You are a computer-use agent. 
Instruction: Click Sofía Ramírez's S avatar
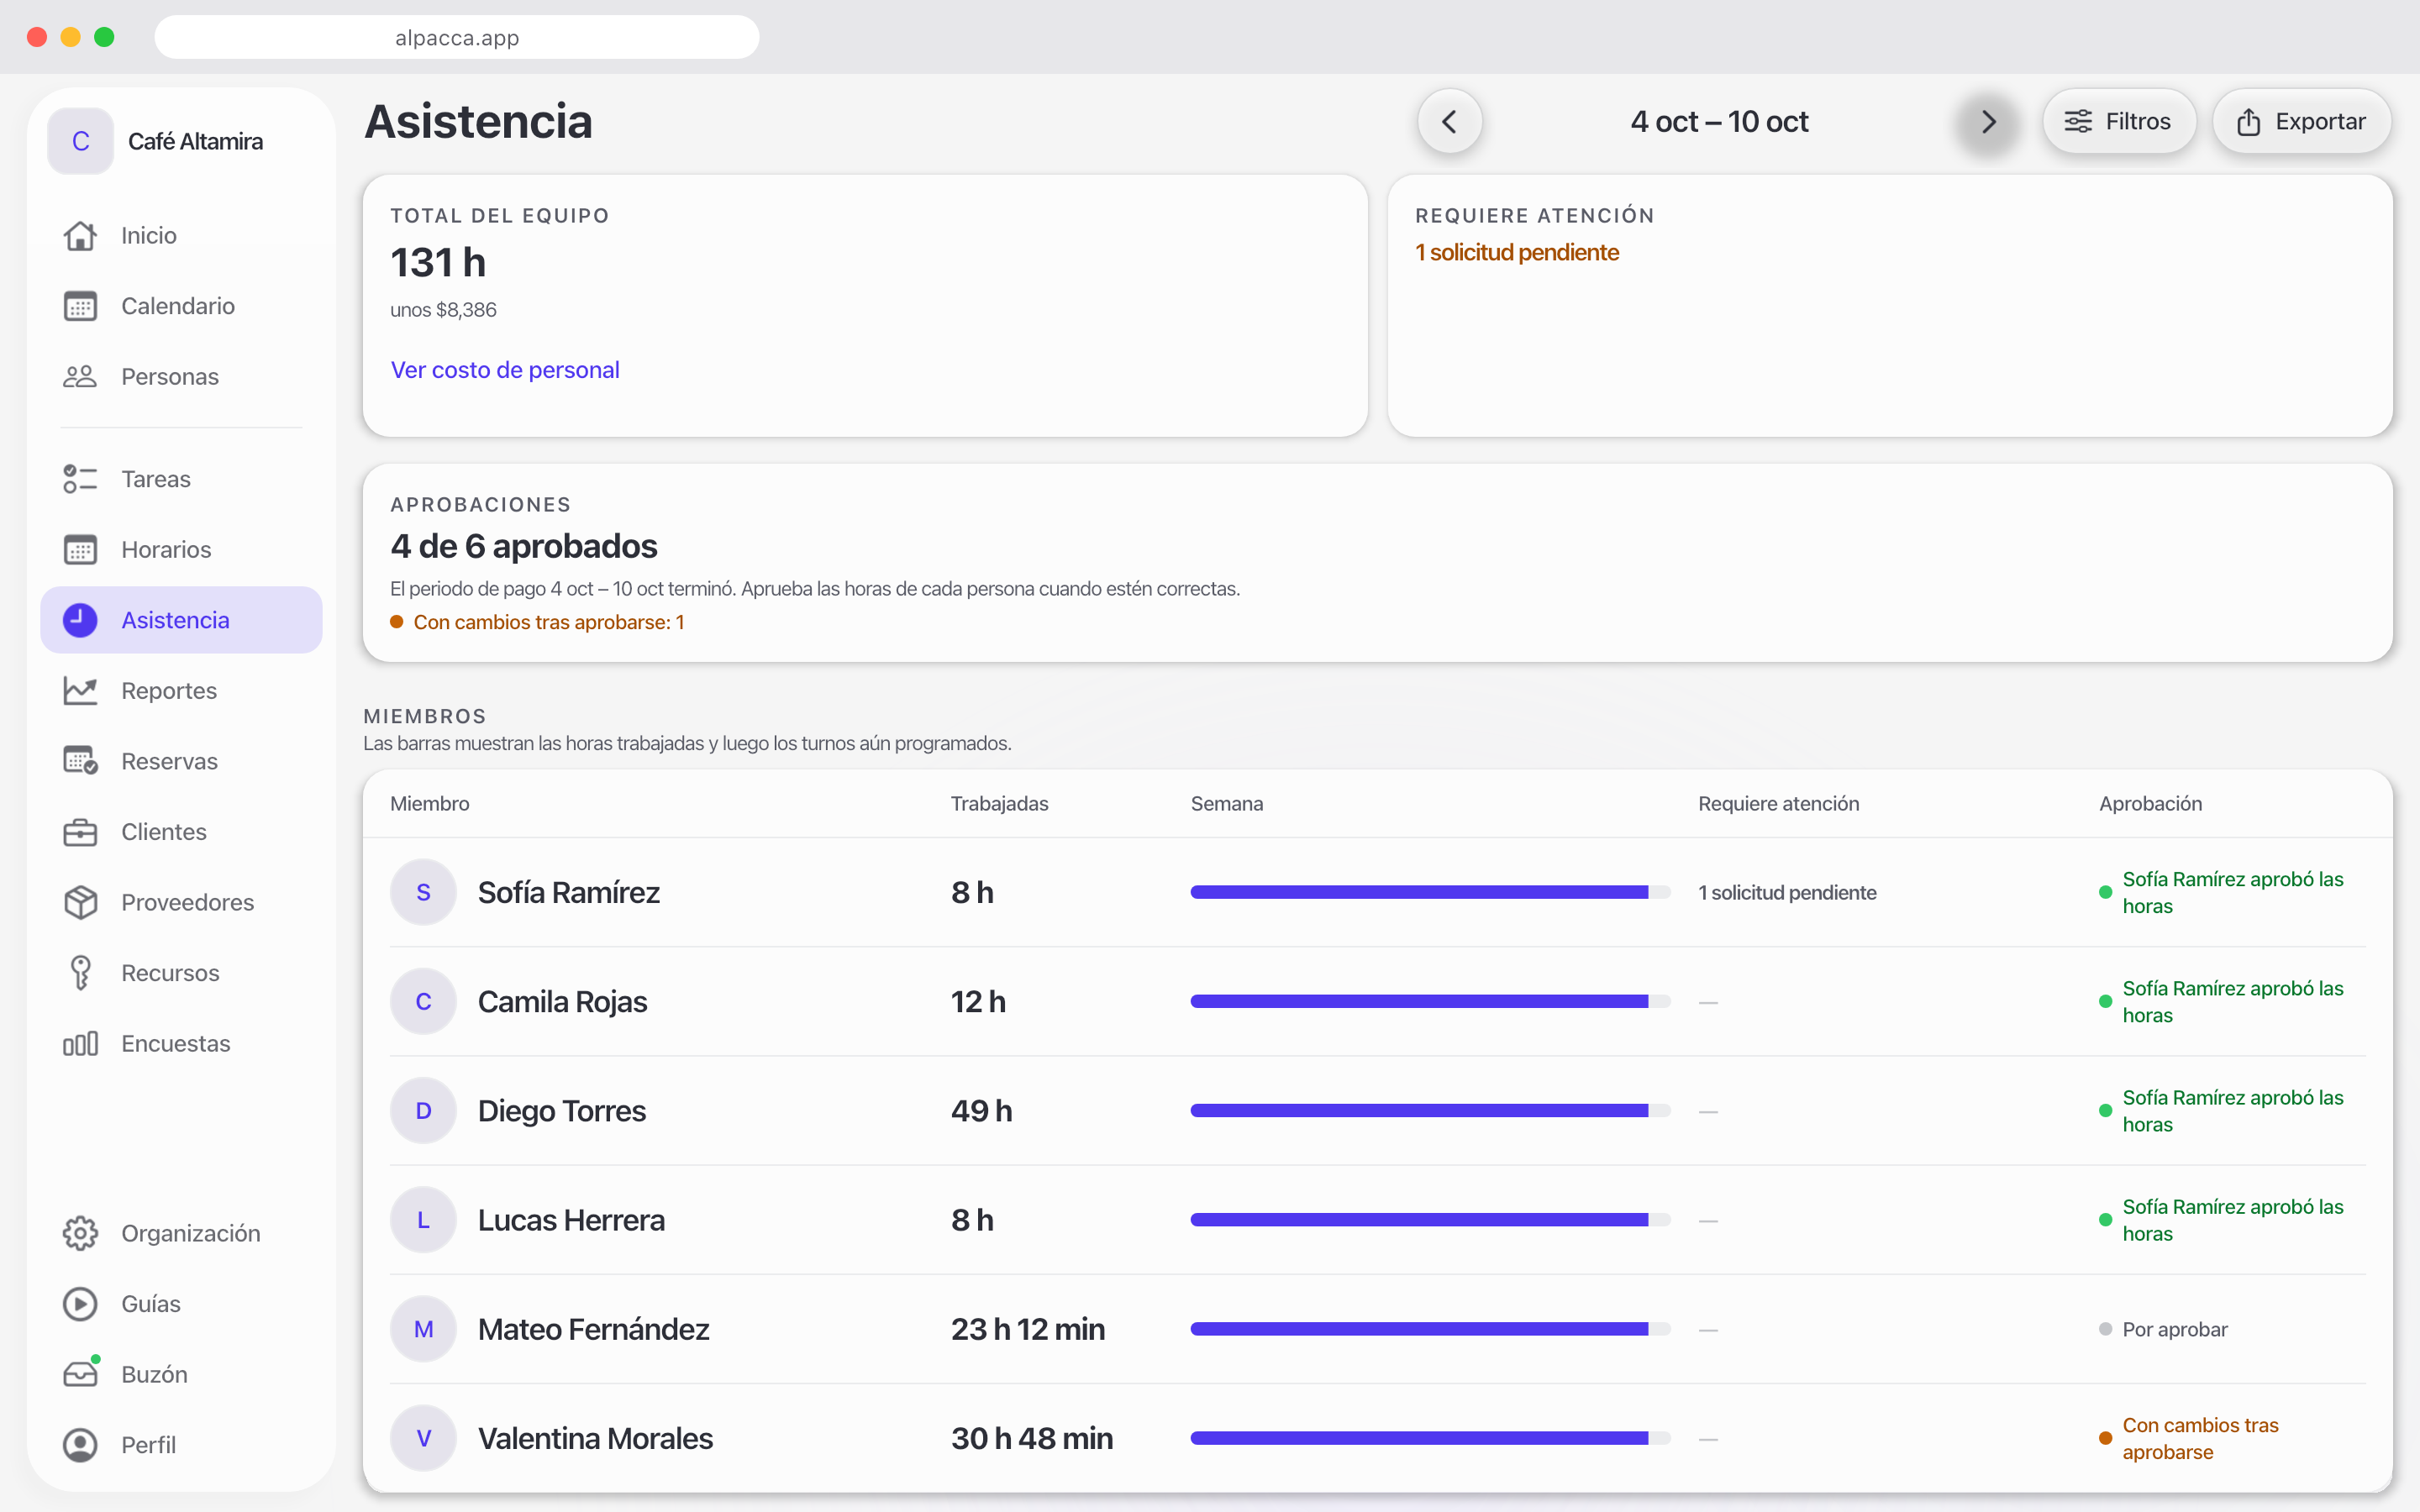pyautogui.click(x=423, y=892)
